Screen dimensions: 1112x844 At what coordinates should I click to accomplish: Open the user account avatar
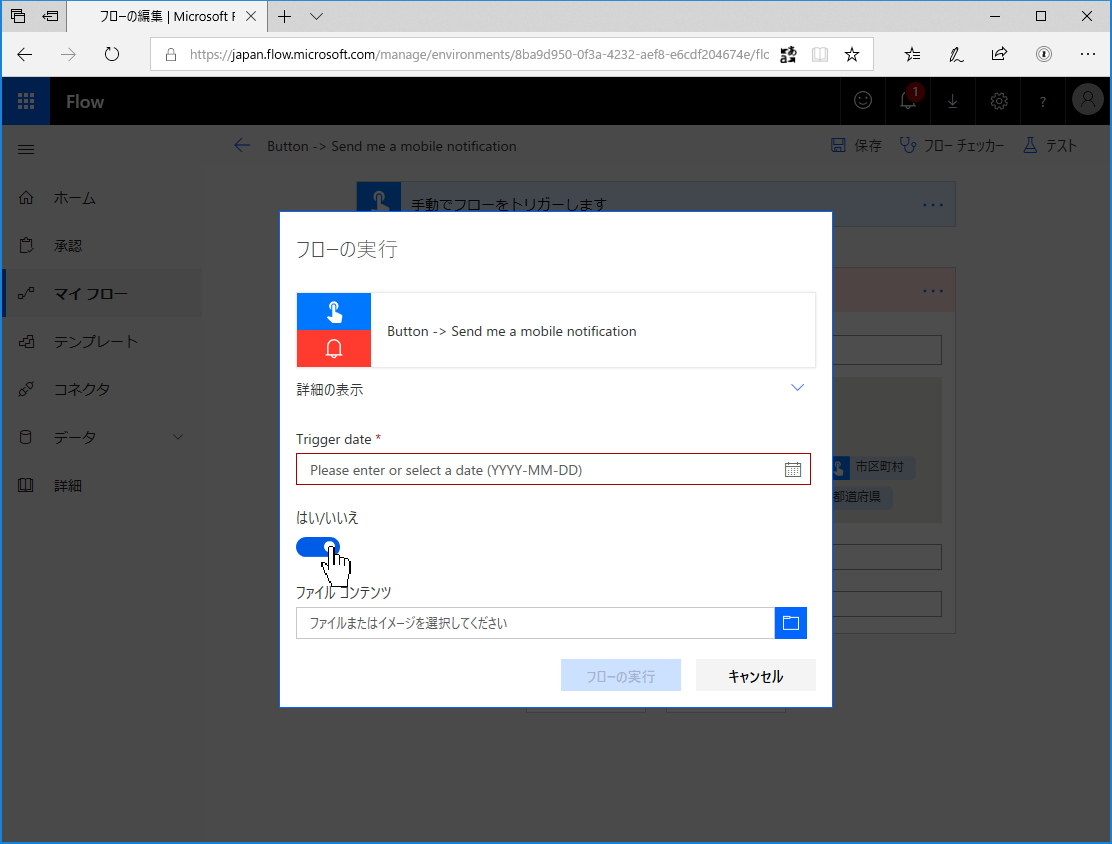[x=1088, y=100]
